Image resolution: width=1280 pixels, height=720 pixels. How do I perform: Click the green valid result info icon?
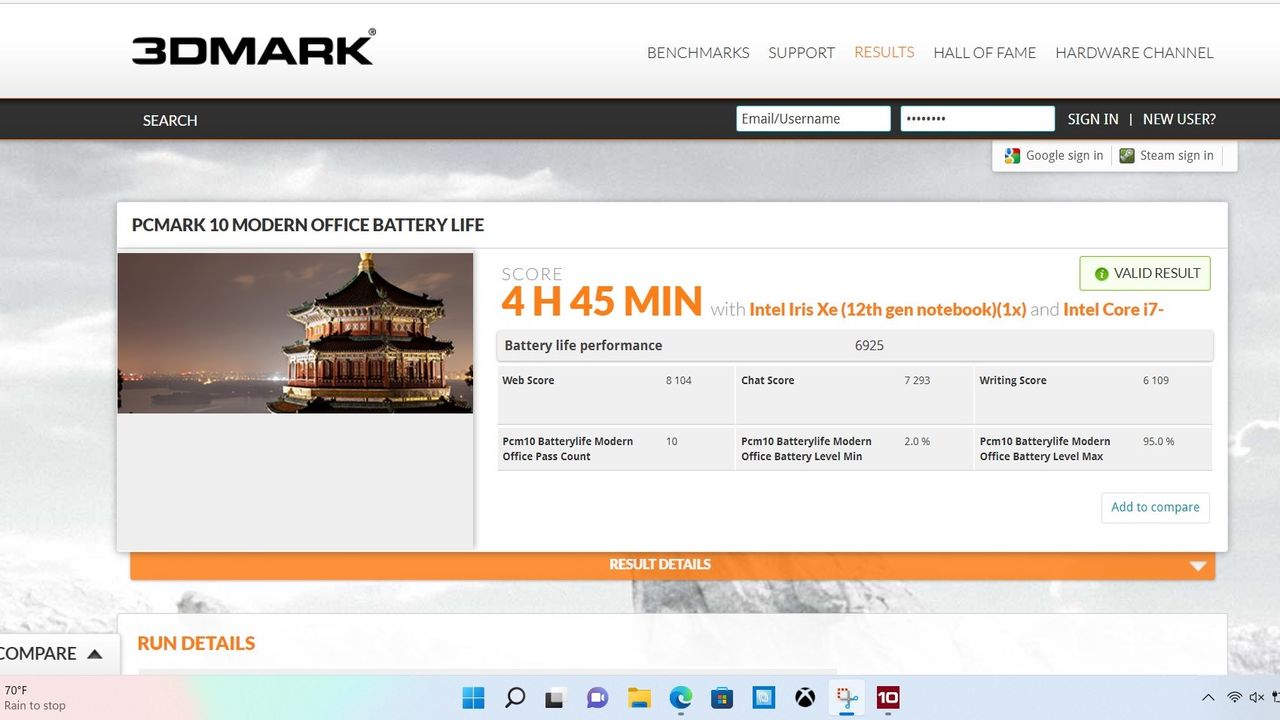pos(1101,274)
